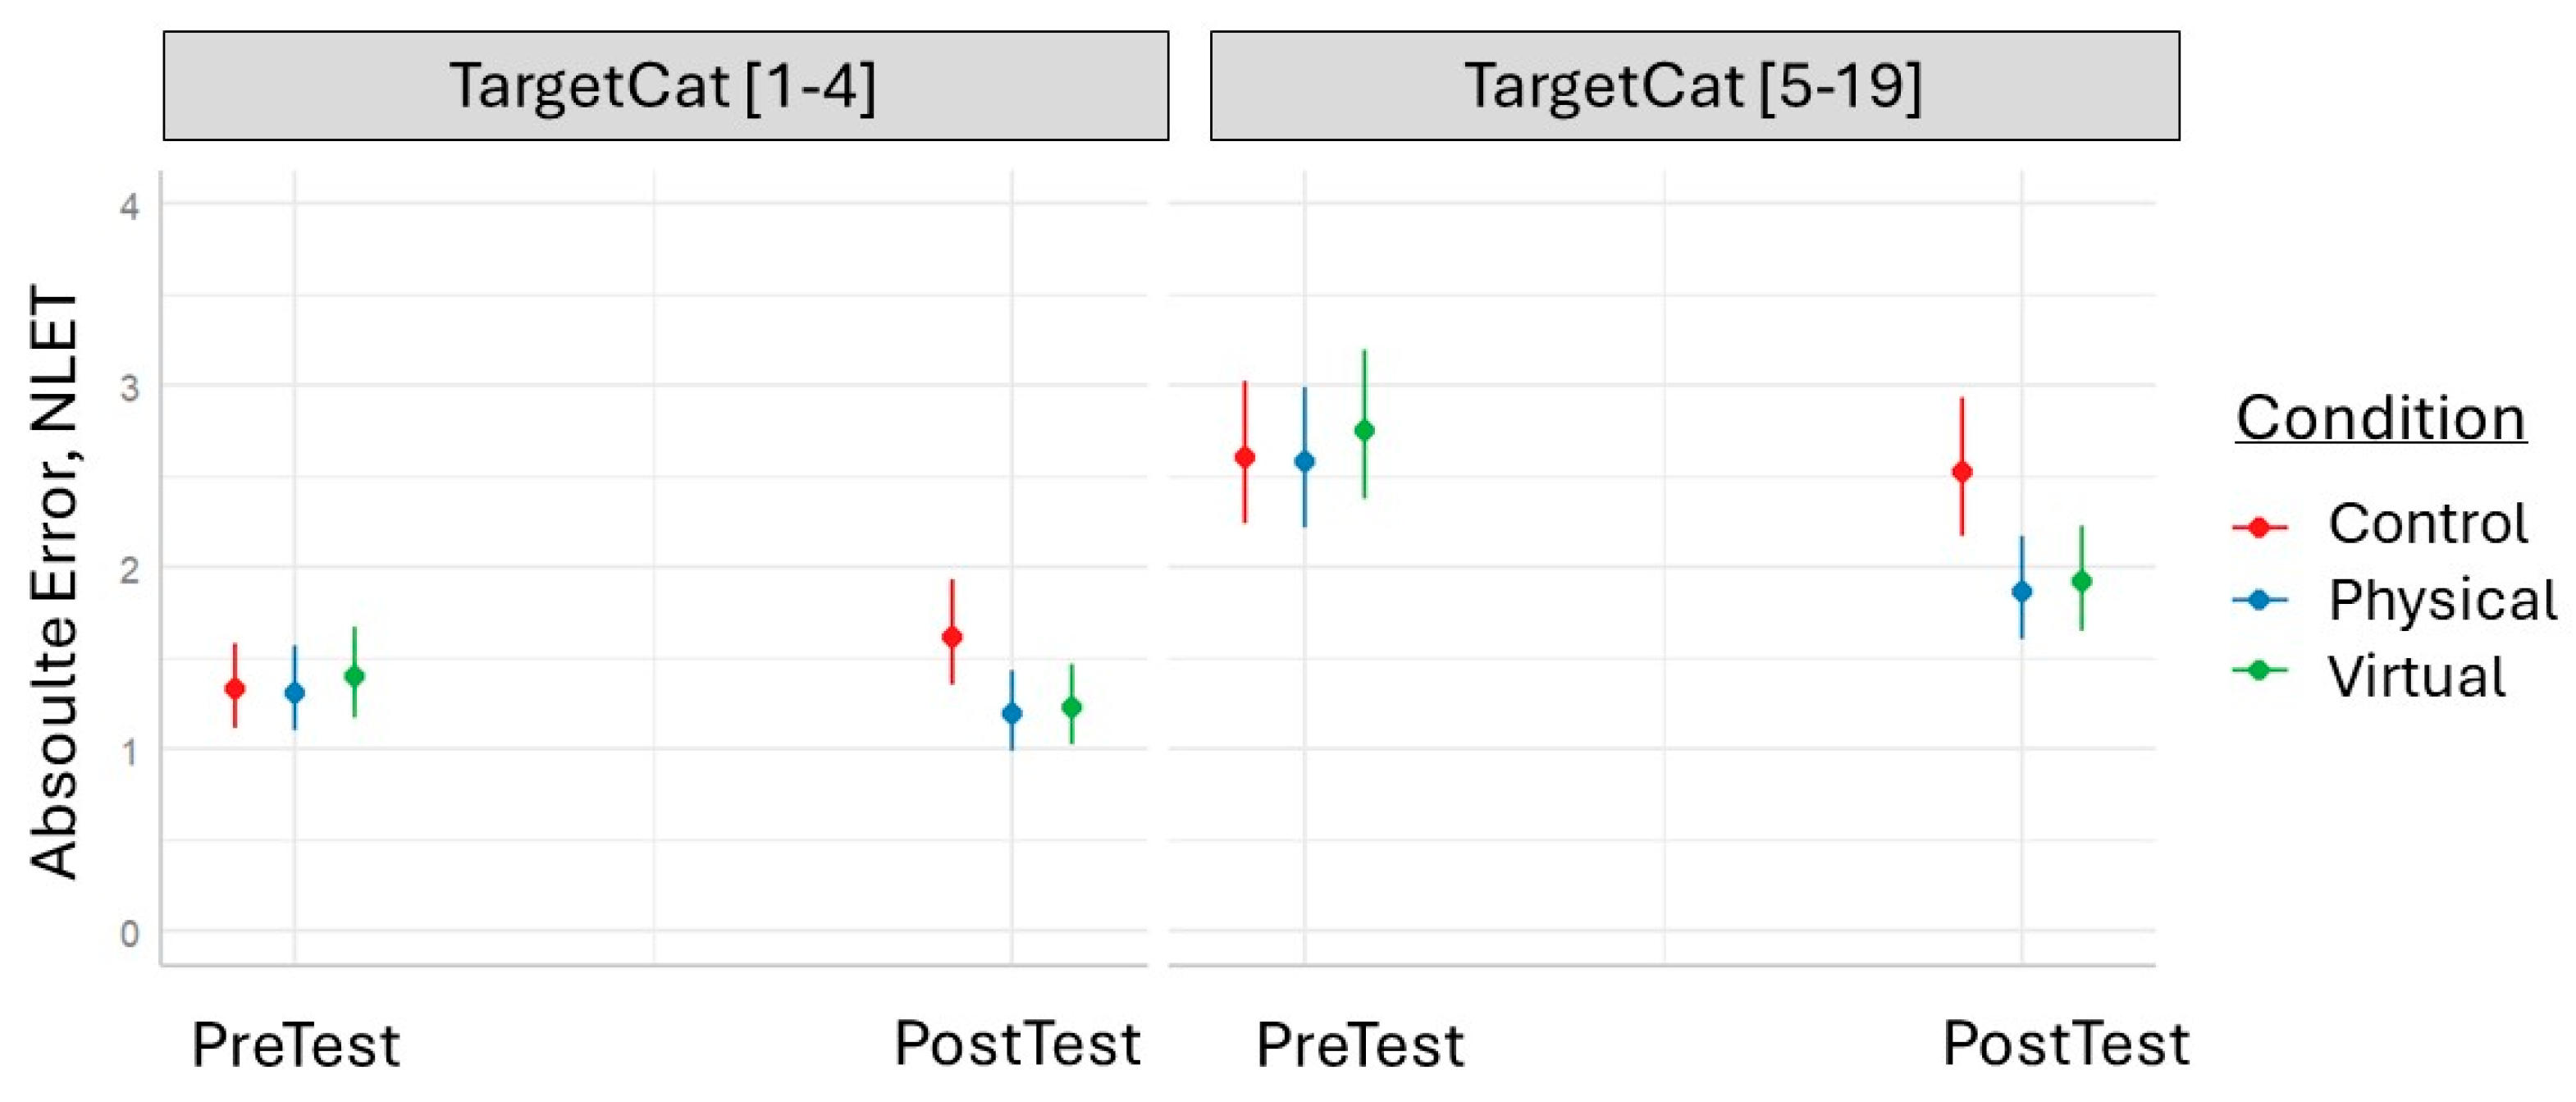Select the TargetCat [1-4] facet header
This screenshot has height=1102, width=2576.
[665, 86]
